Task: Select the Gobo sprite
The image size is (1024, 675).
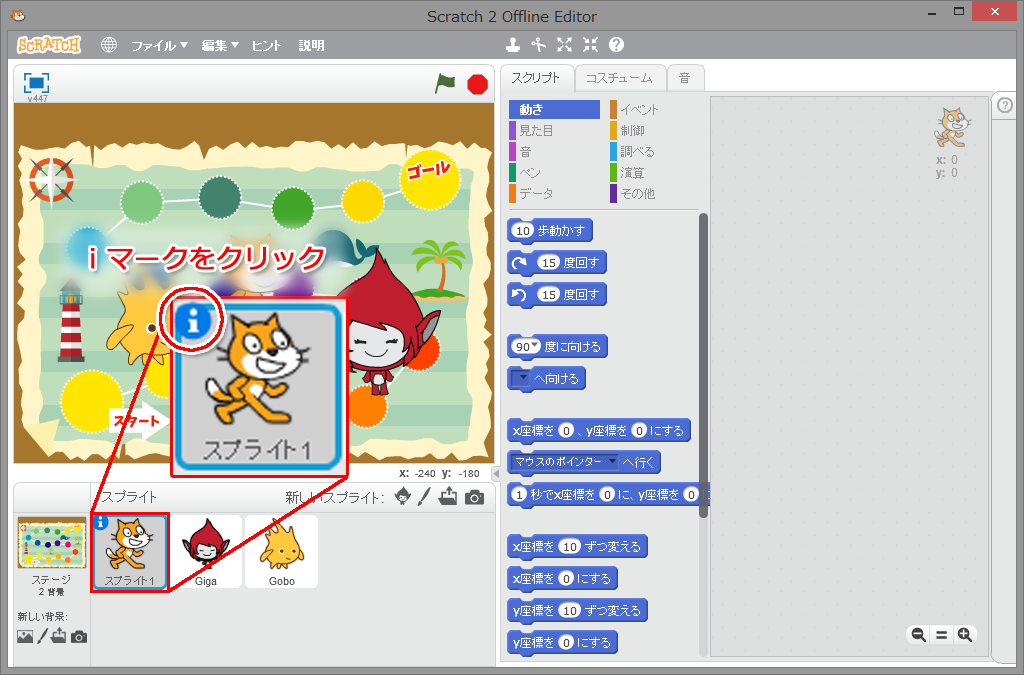Action: pos(281,552)
